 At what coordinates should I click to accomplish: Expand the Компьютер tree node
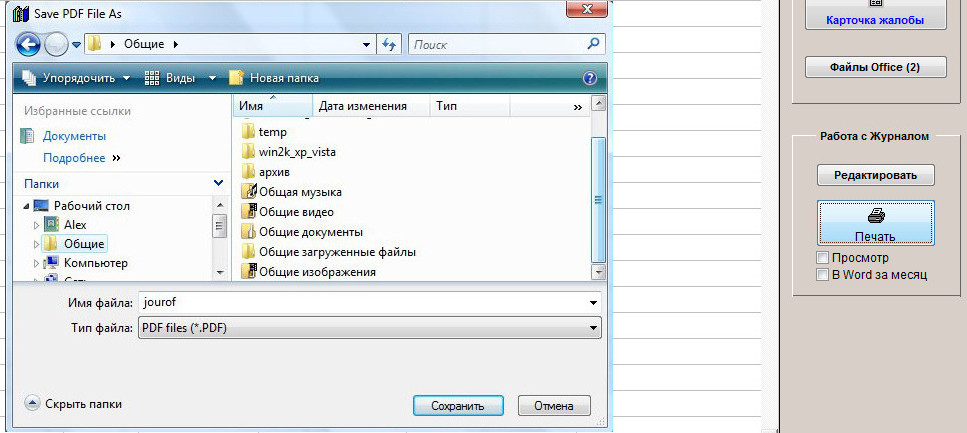pyautogui.click(x=36, y=263)
